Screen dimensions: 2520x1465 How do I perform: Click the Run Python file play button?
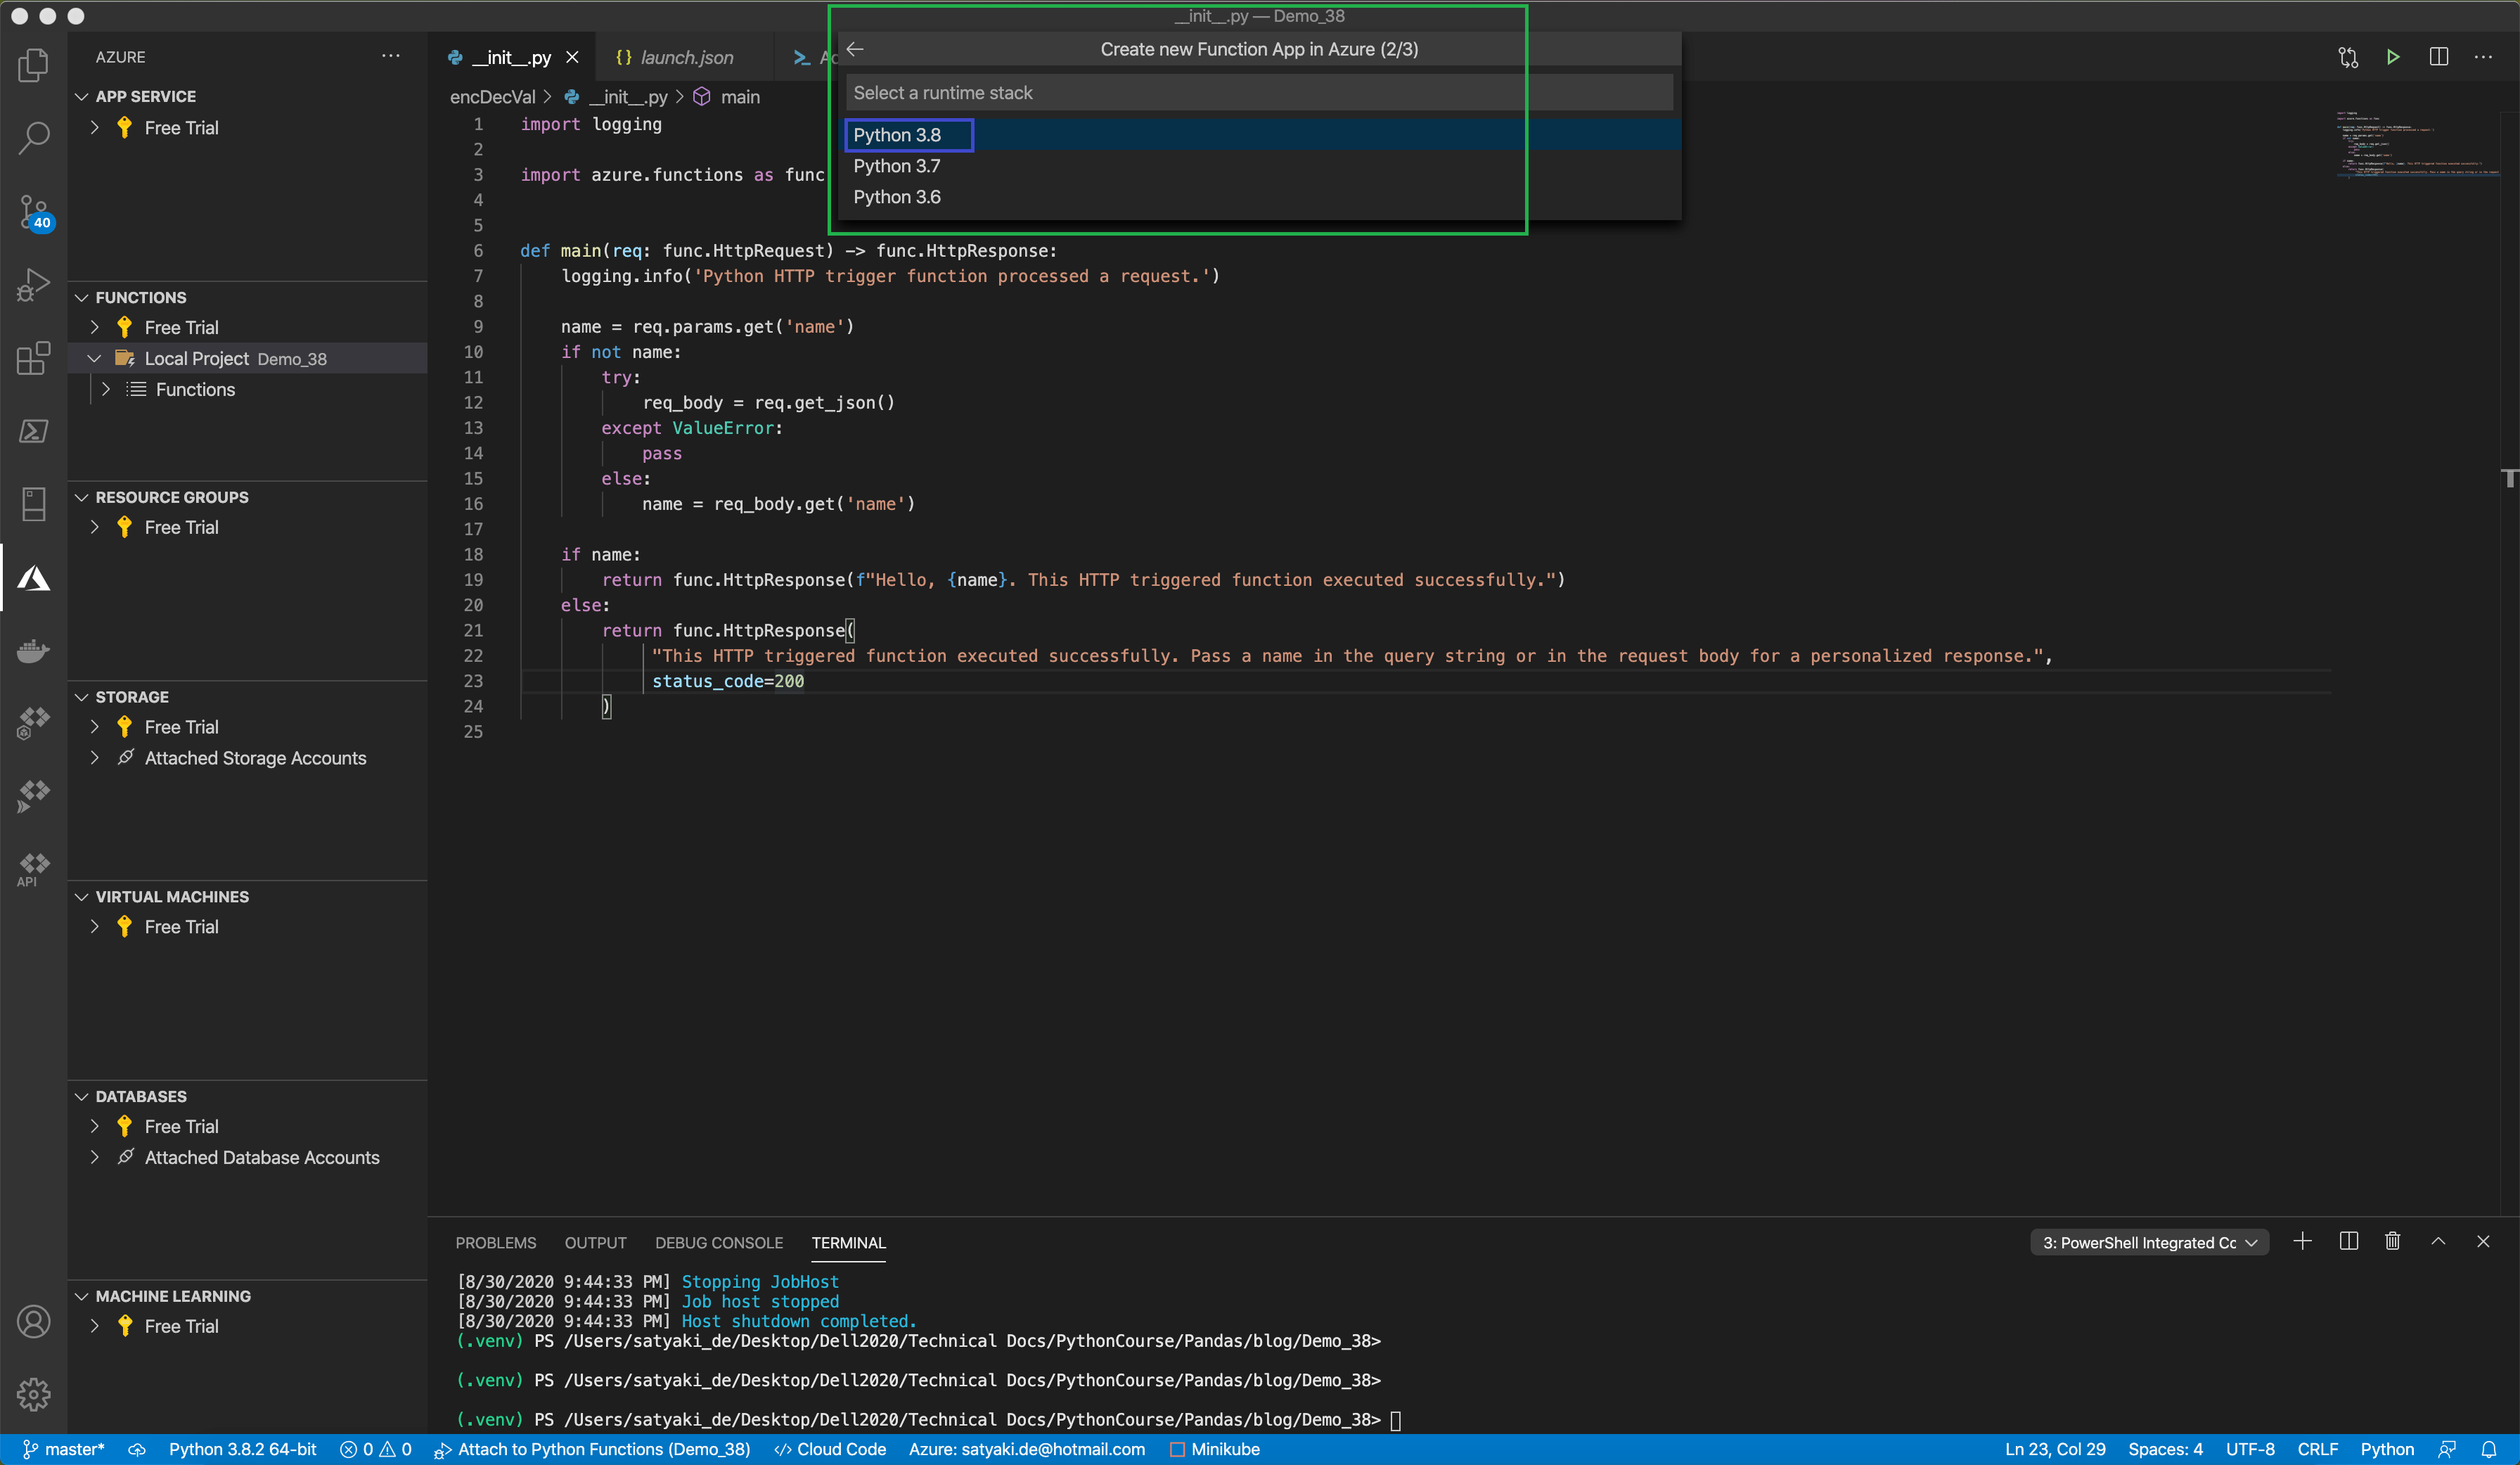tap(2392, 57)
